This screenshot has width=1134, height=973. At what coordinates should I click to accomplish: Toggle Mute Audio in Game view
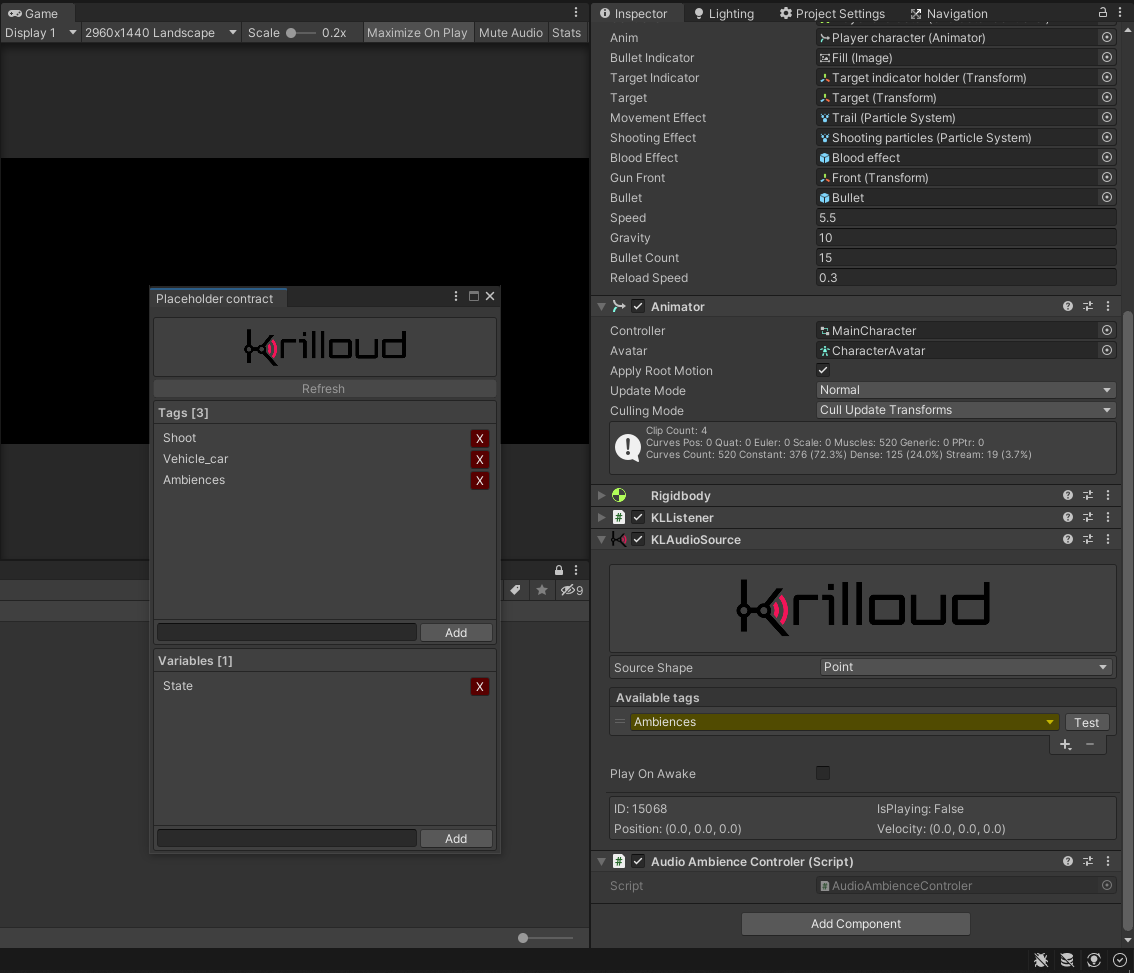[511, 33]
